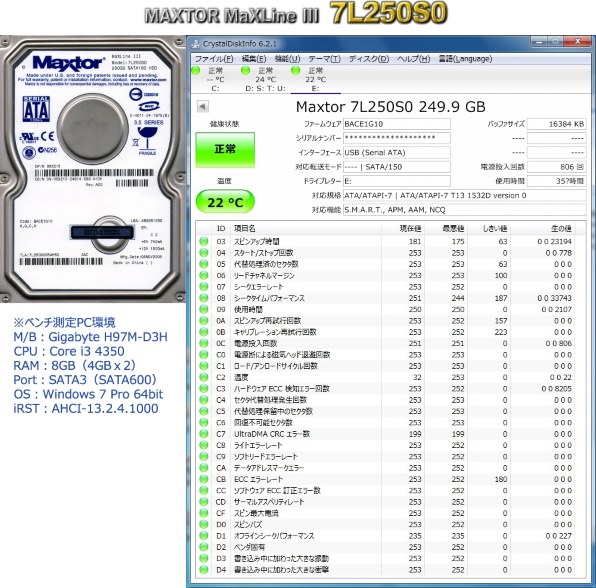Select row C1 ロード/アンロードサイクル回数
Screen dimensions: 596x588
(x=385, y=366)
